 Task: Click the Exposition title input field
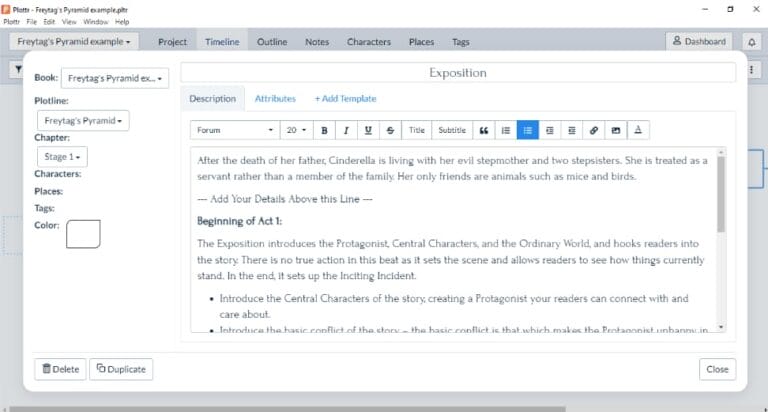[x=457, y=73]
